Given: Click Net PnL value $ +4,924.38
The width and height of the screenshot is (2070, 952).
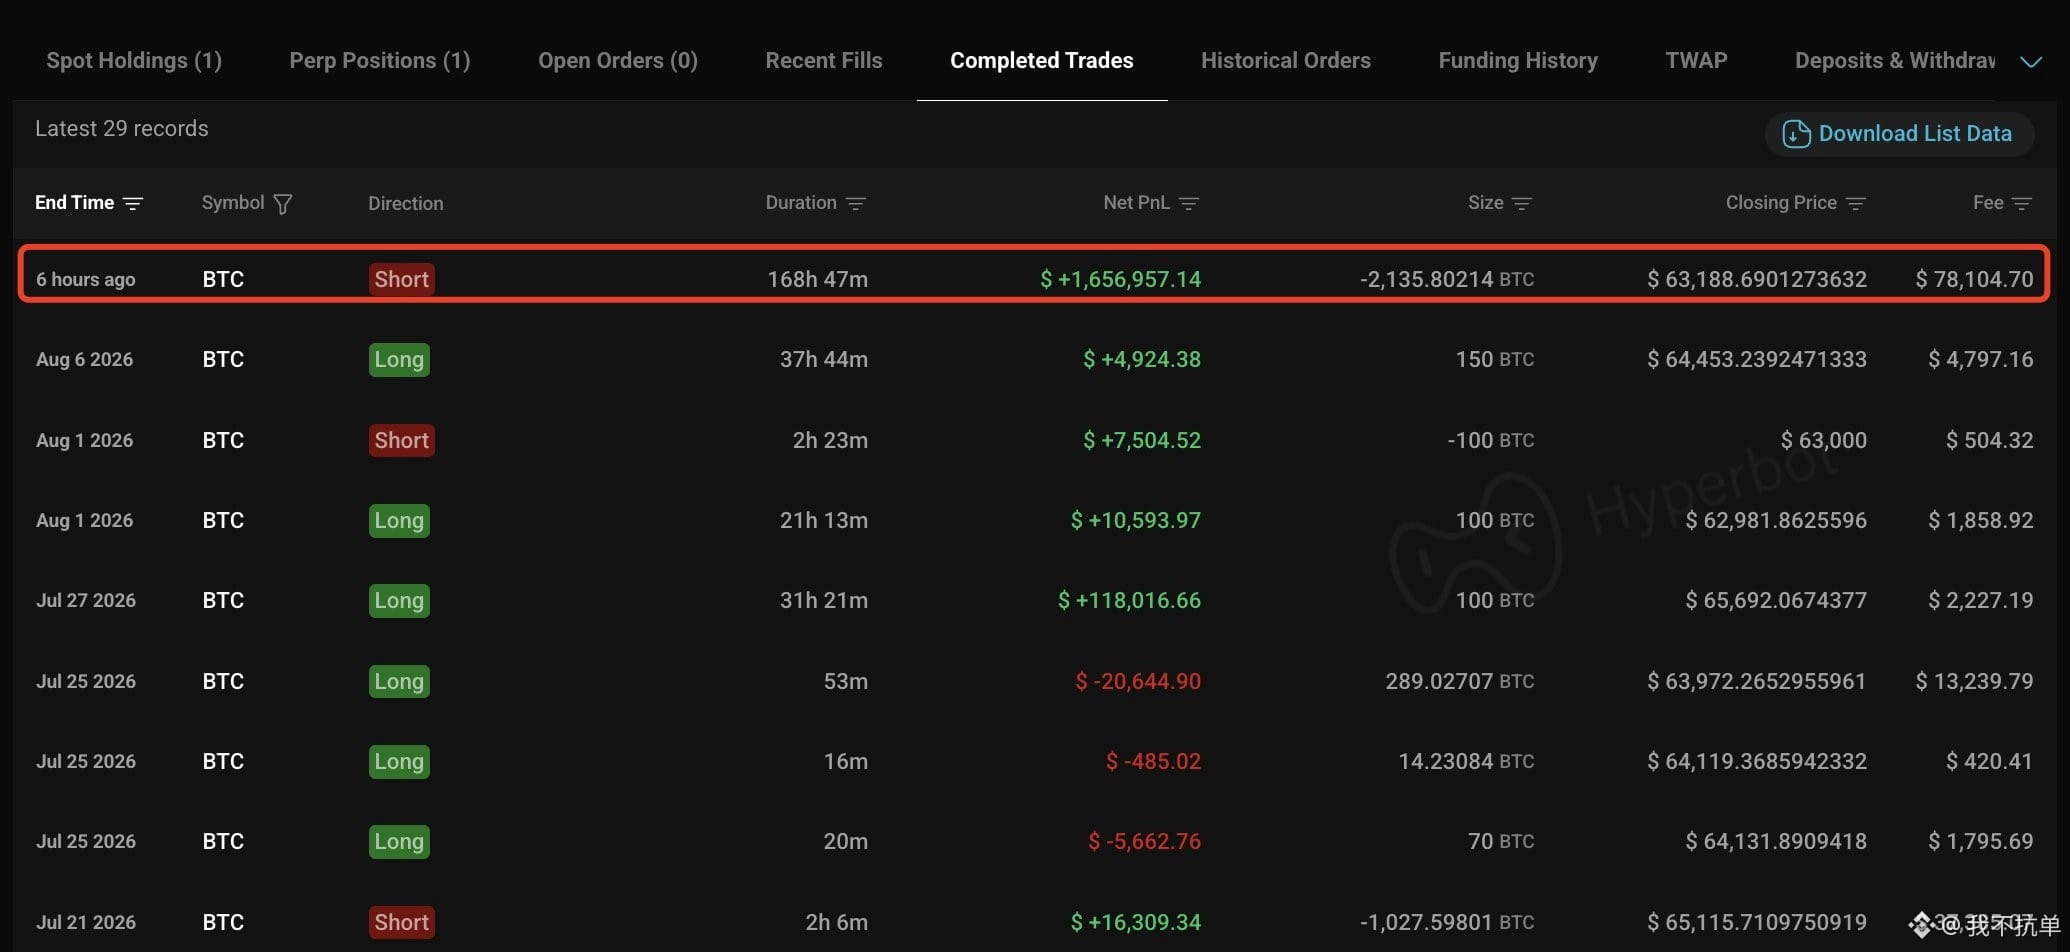Looking at the screenshot, I should coord(1142,359).
